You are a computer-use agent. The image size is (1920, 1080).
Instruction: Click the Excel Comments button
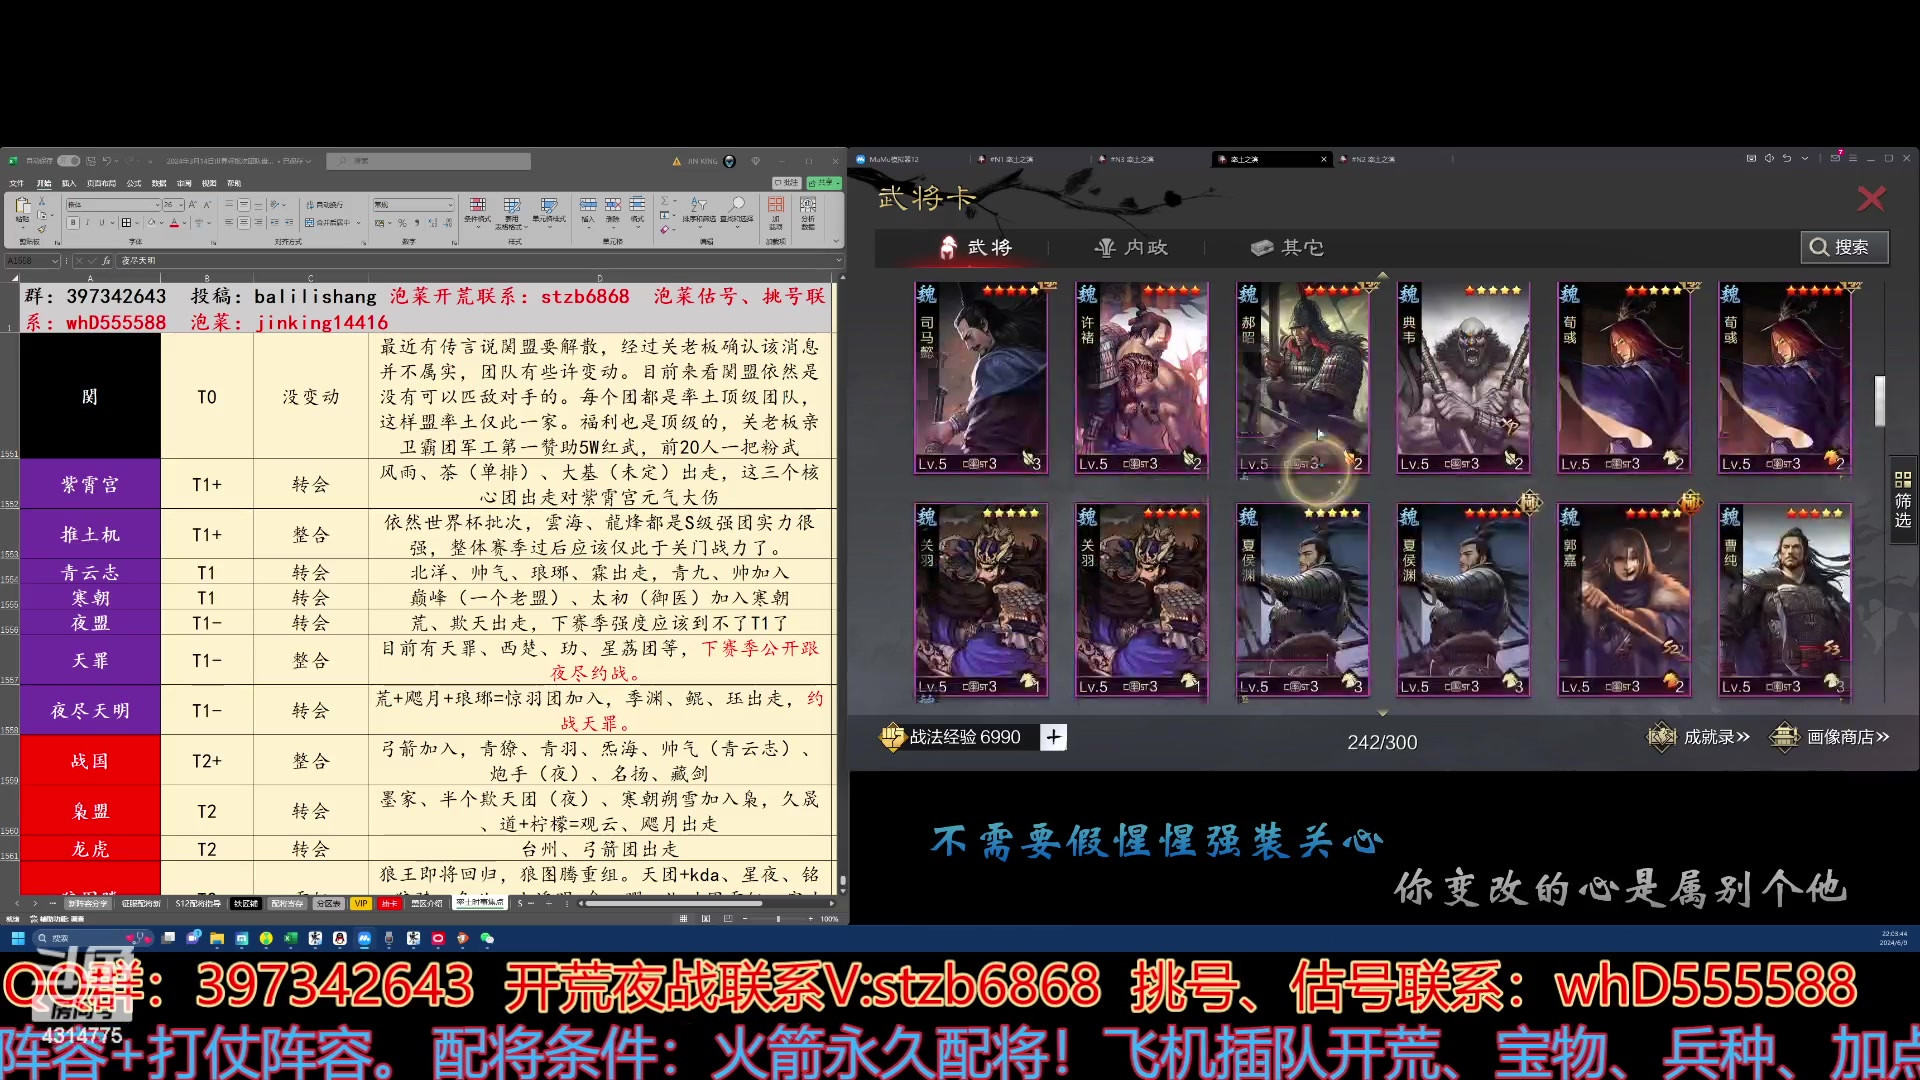click(786, 183)
